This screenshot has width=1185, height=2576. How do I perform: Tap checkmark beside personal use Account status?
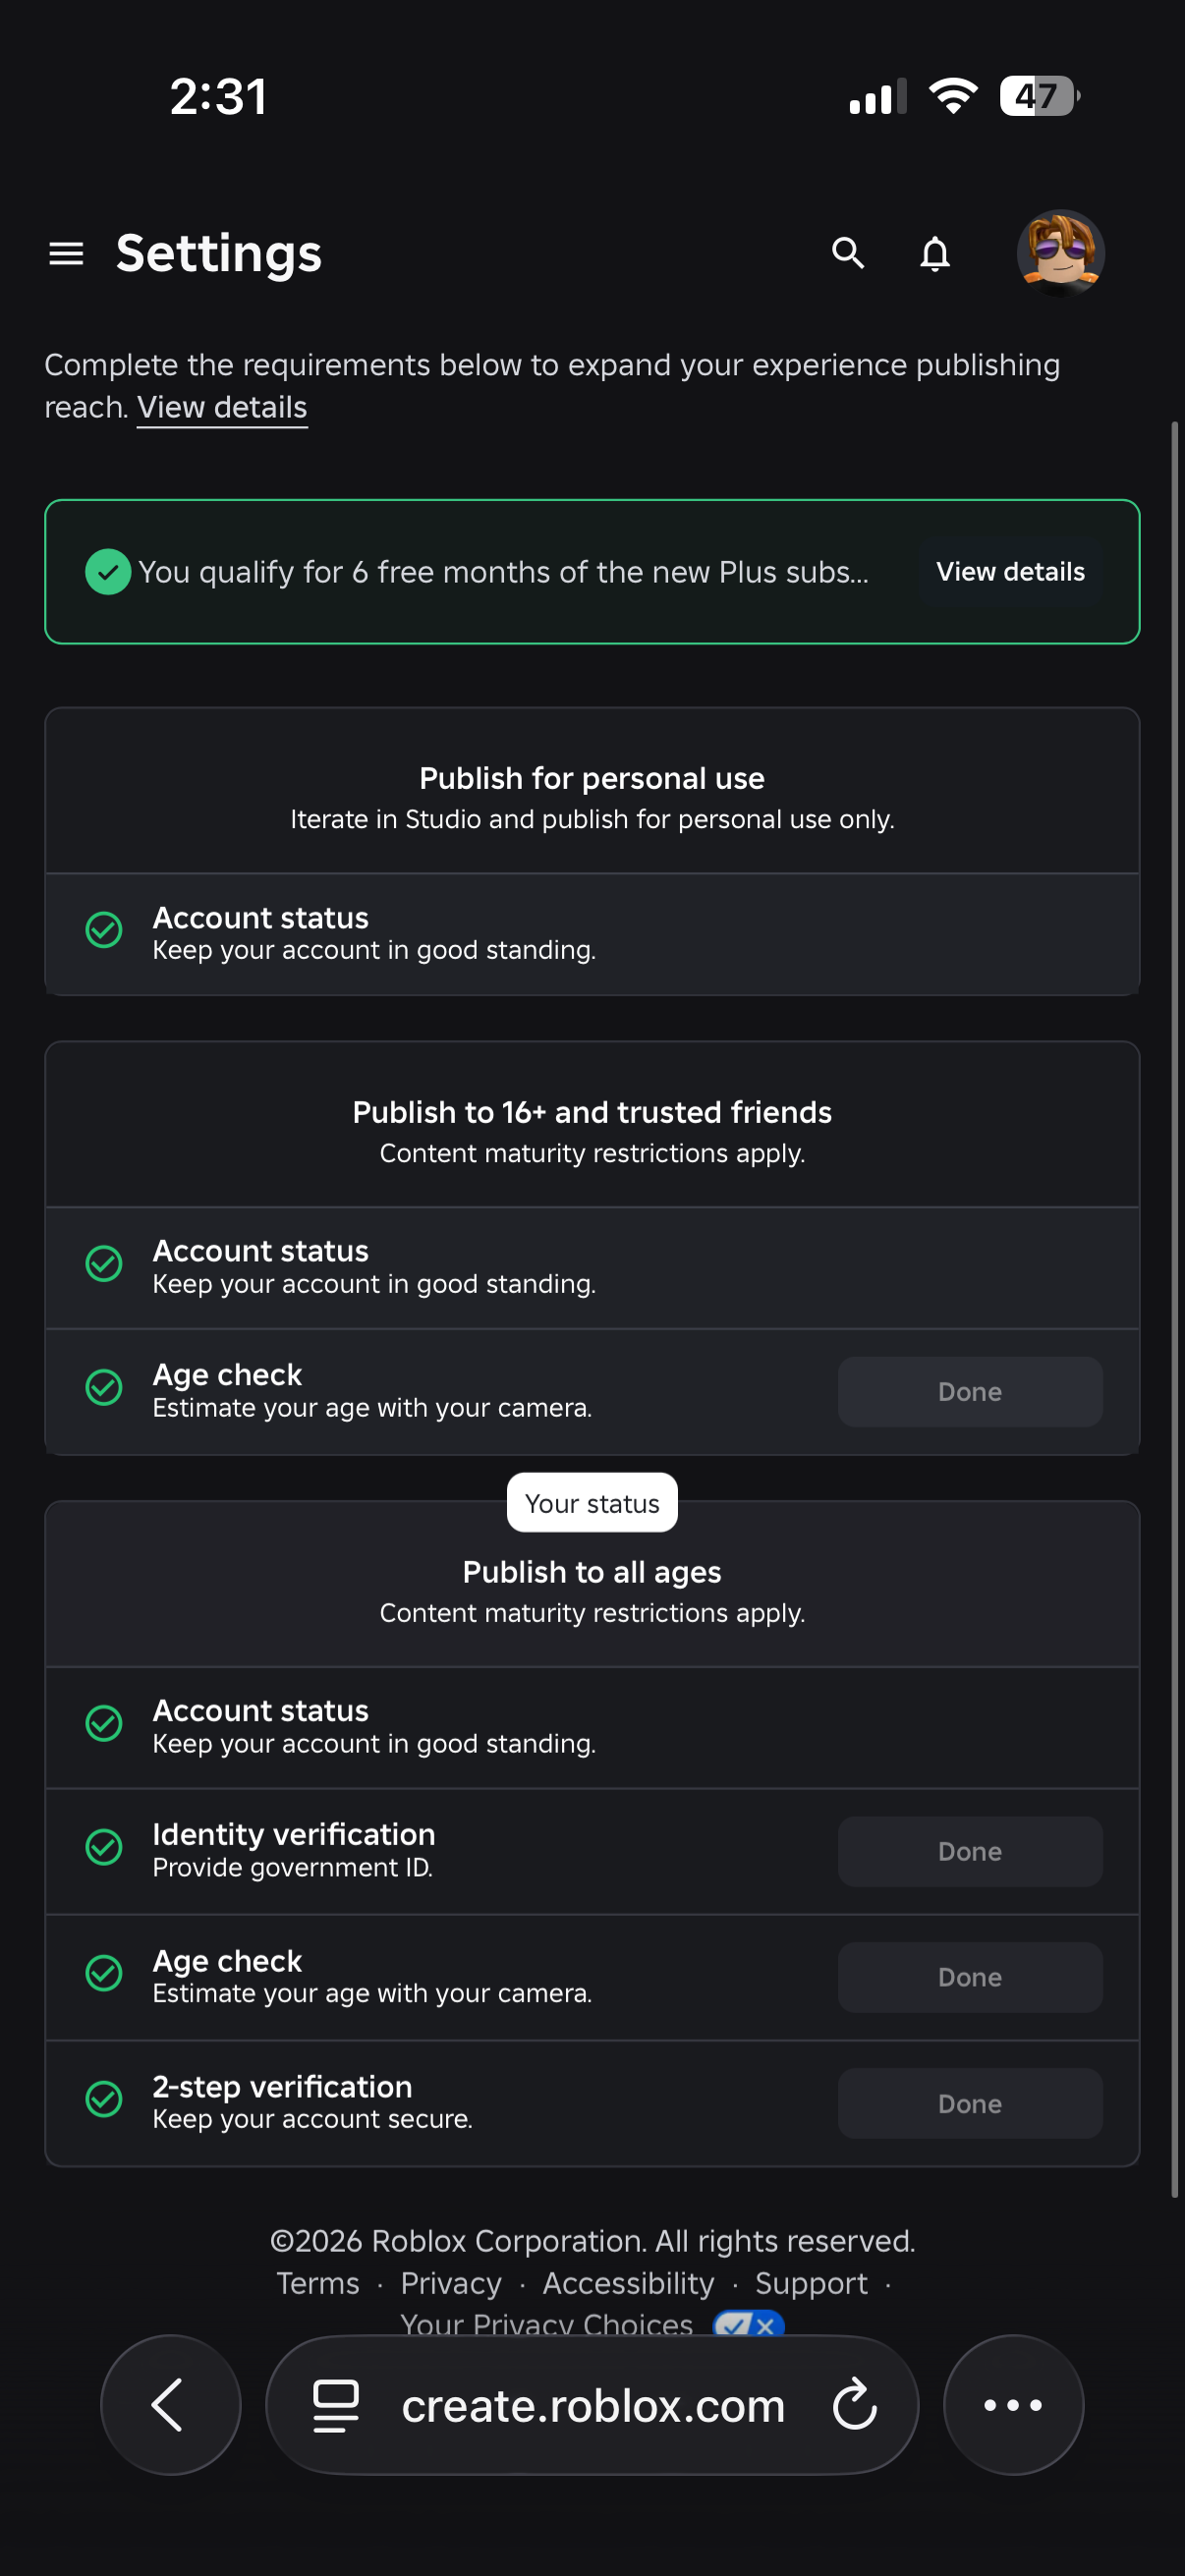(x=104, y=930)
